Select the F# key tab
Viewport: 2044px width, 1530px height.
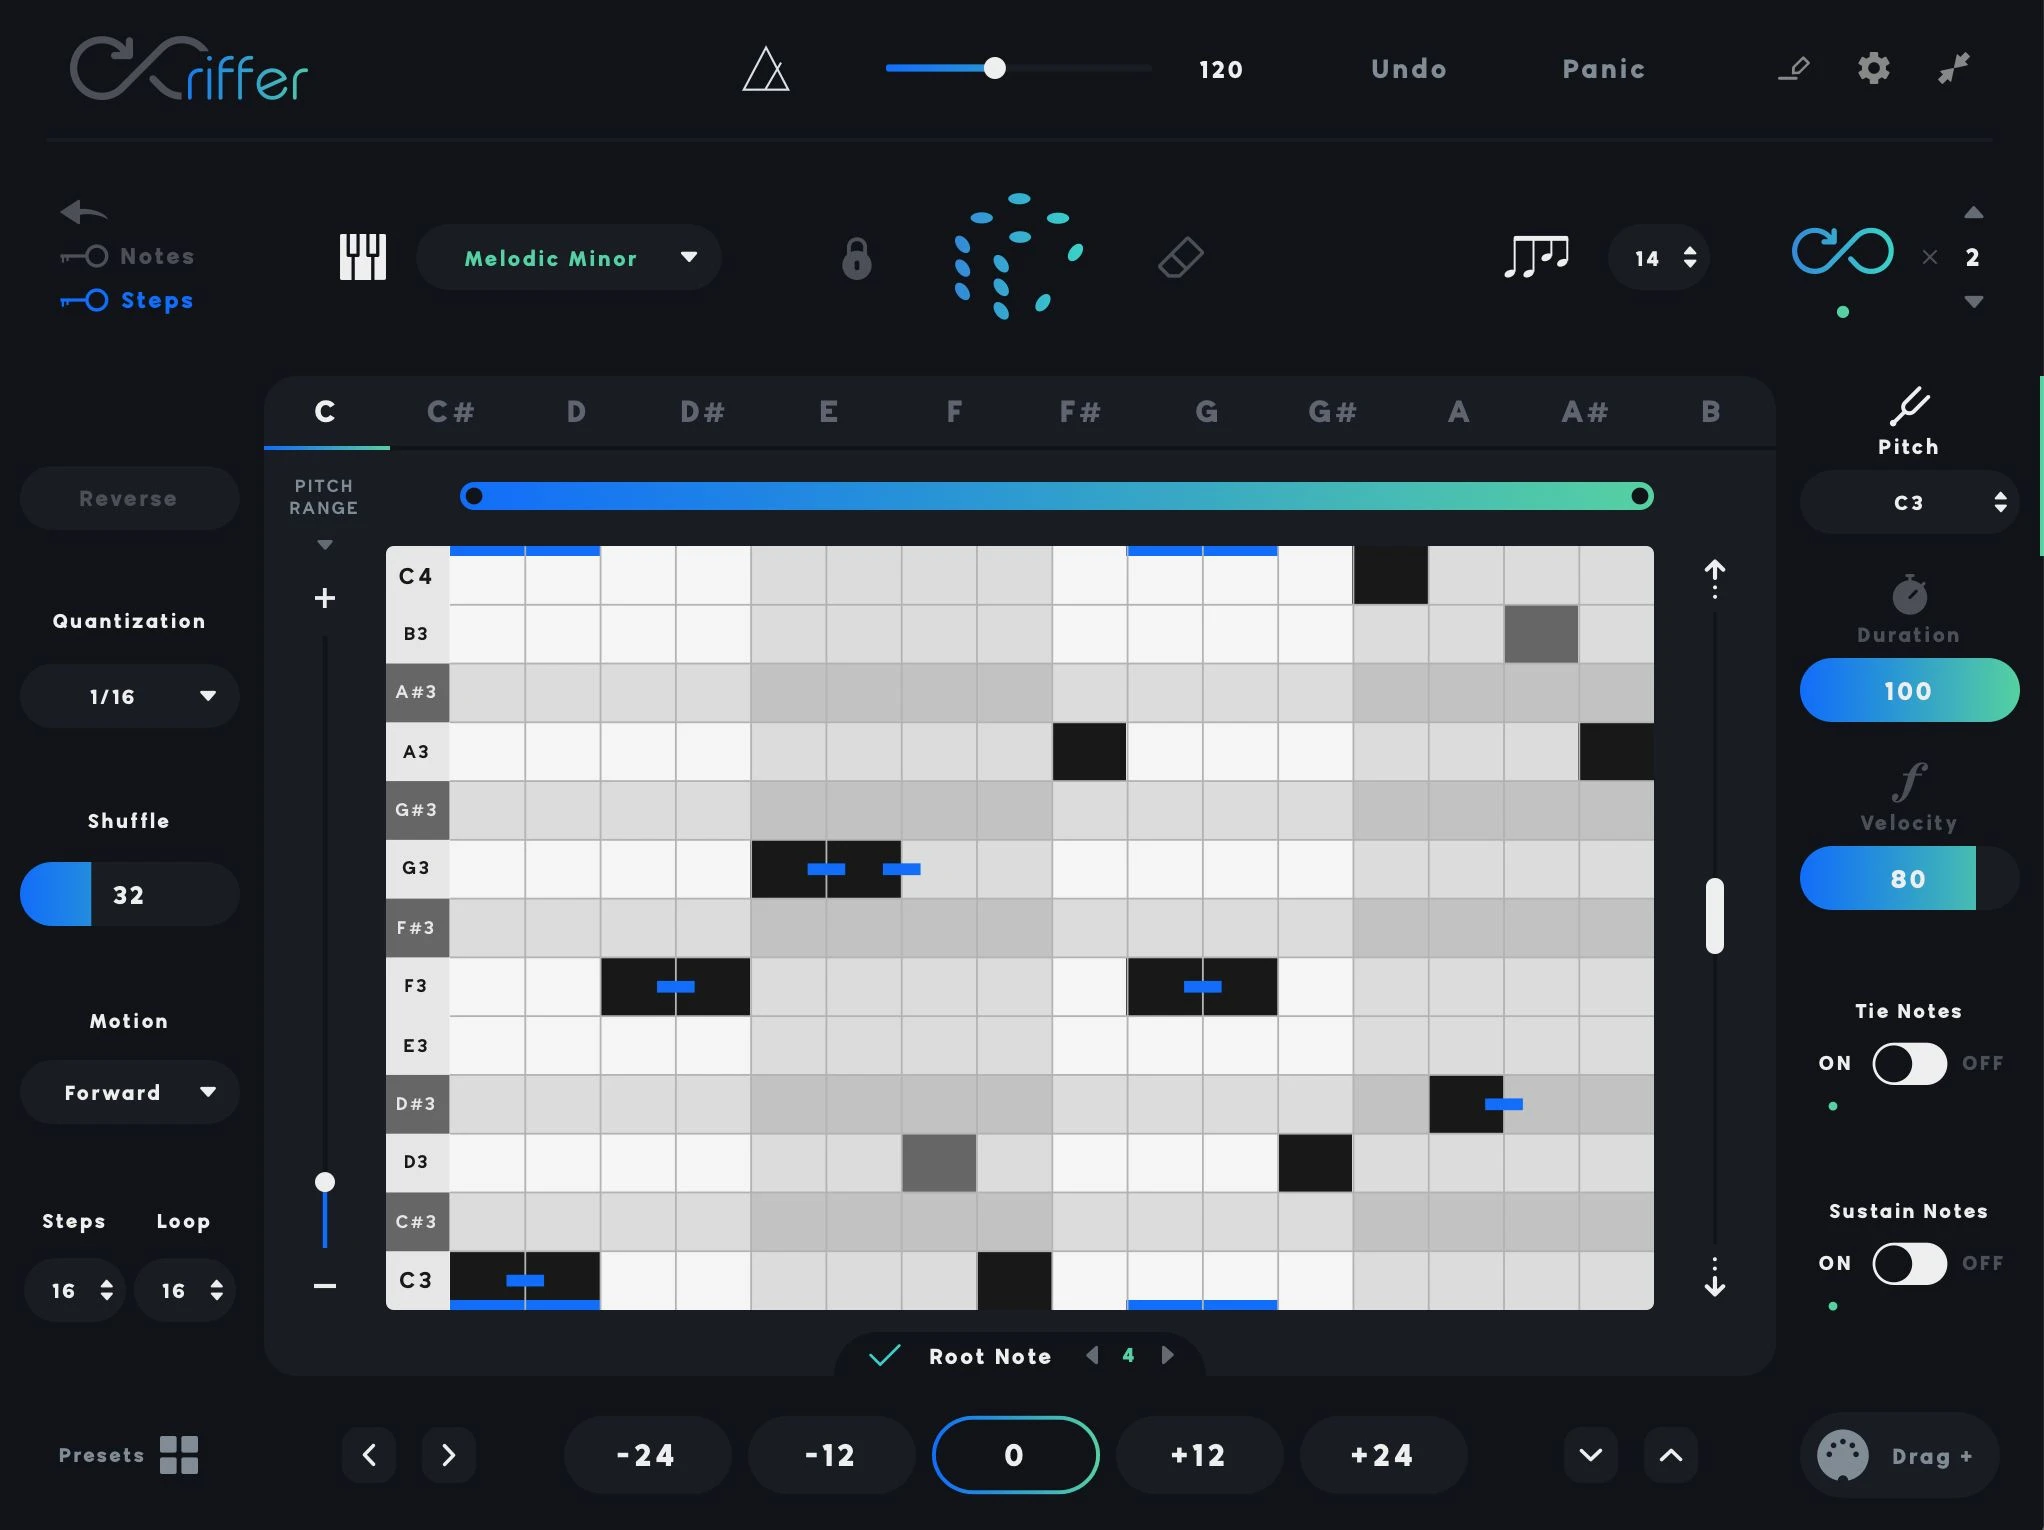[x=1080, y=412]
